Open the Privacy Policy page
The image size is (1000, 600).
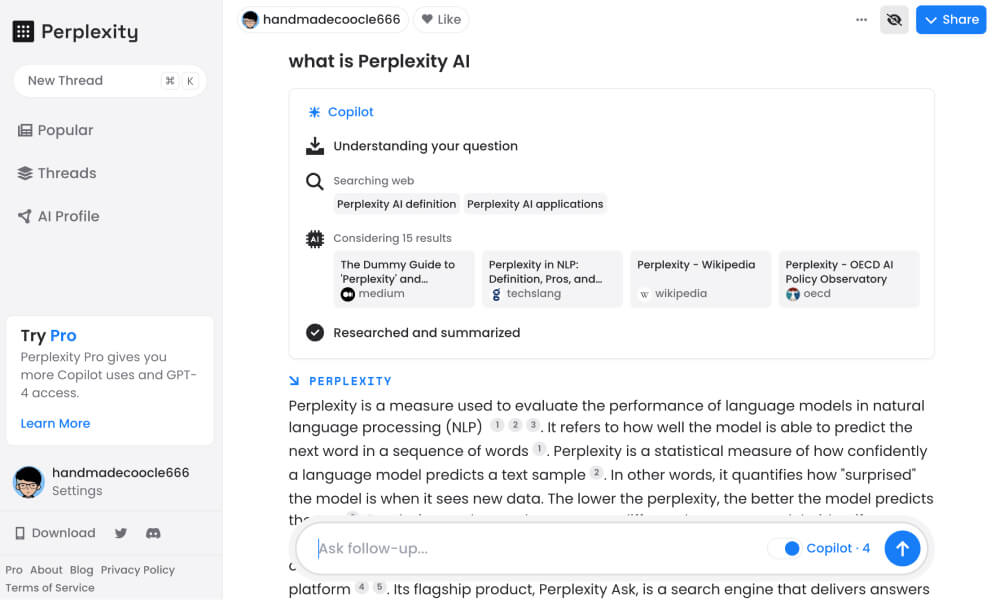138,569
